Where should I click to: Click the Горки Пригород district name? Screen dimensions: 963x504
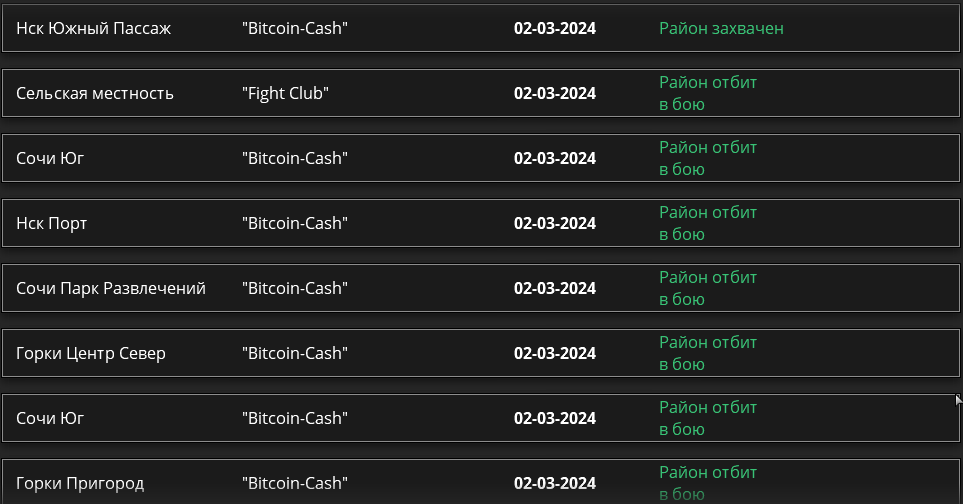point(80,484)
